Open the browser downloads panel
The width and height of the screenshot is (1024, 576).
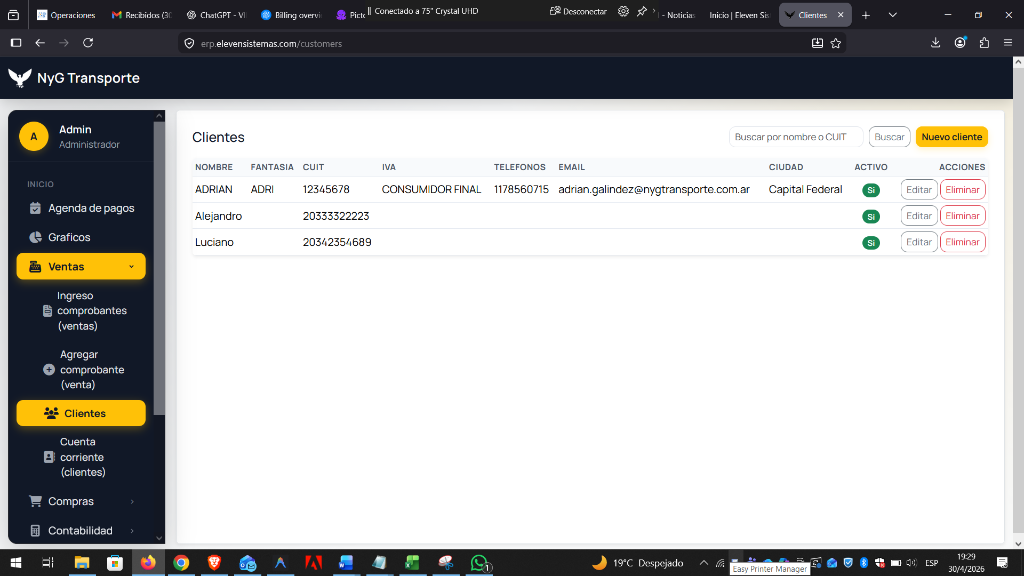point(935,43)
